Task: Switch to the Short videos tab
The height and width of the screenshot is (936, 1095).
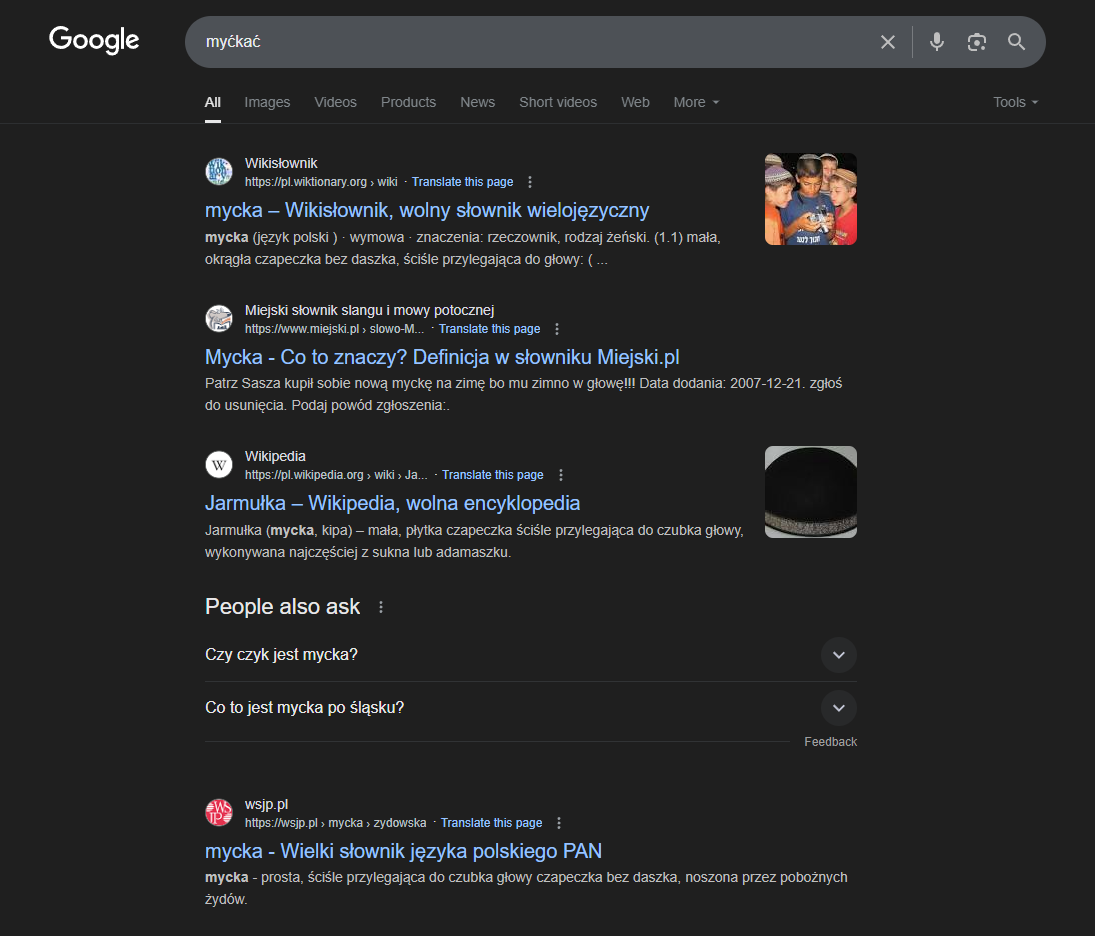Action: click(558, 102)
